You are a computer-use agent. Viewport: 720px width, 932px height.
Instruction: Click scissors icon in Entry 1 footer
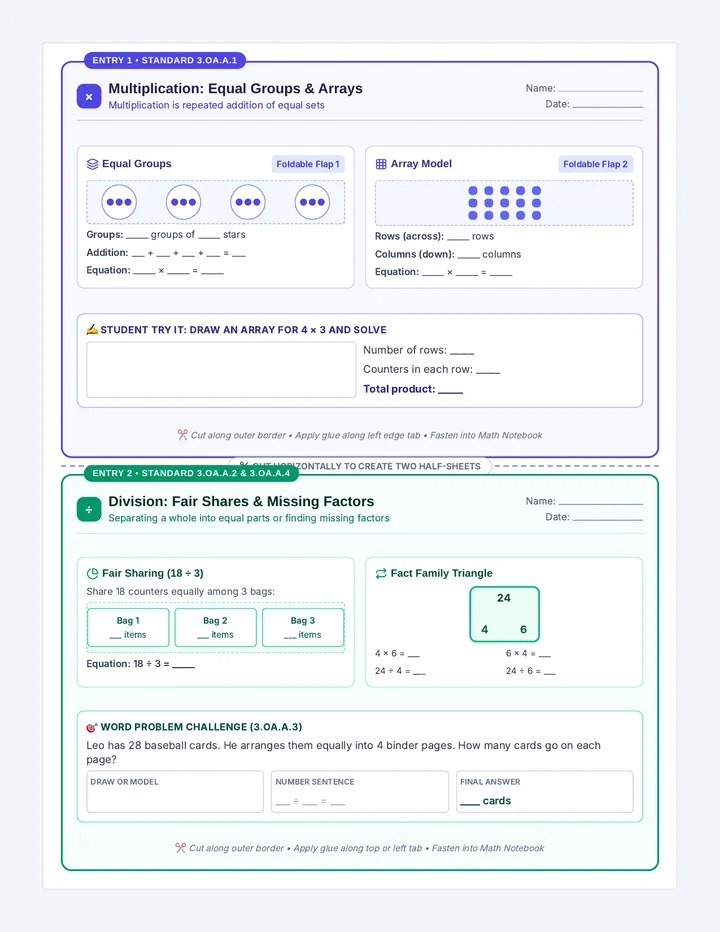point(183,435)
